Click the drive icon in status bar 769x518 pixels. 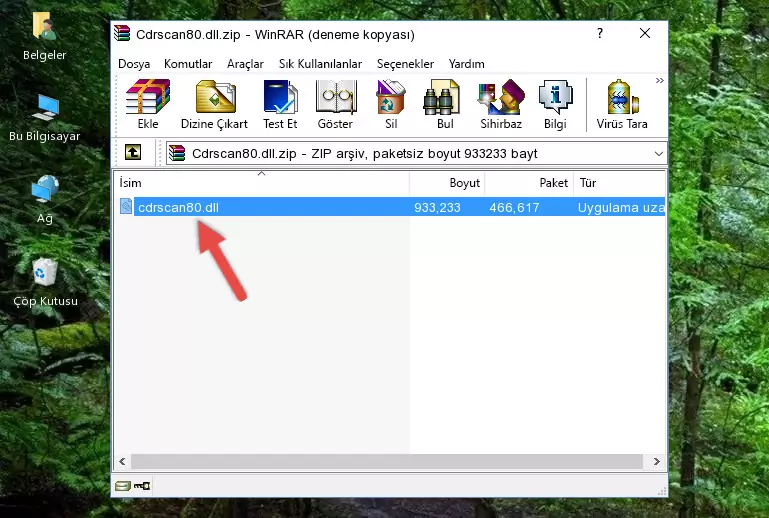click(x=123, y=486)
